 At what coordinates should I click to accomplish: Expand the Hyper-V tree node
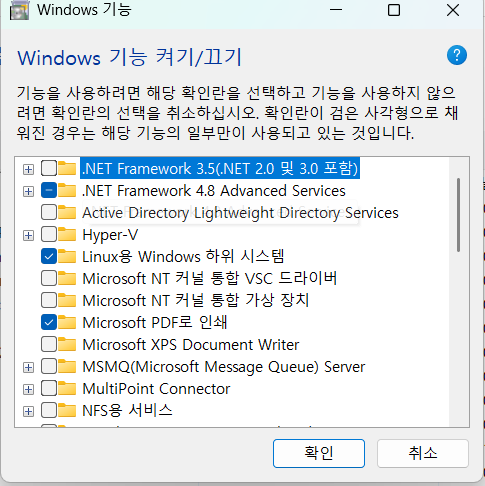point(28,235)
